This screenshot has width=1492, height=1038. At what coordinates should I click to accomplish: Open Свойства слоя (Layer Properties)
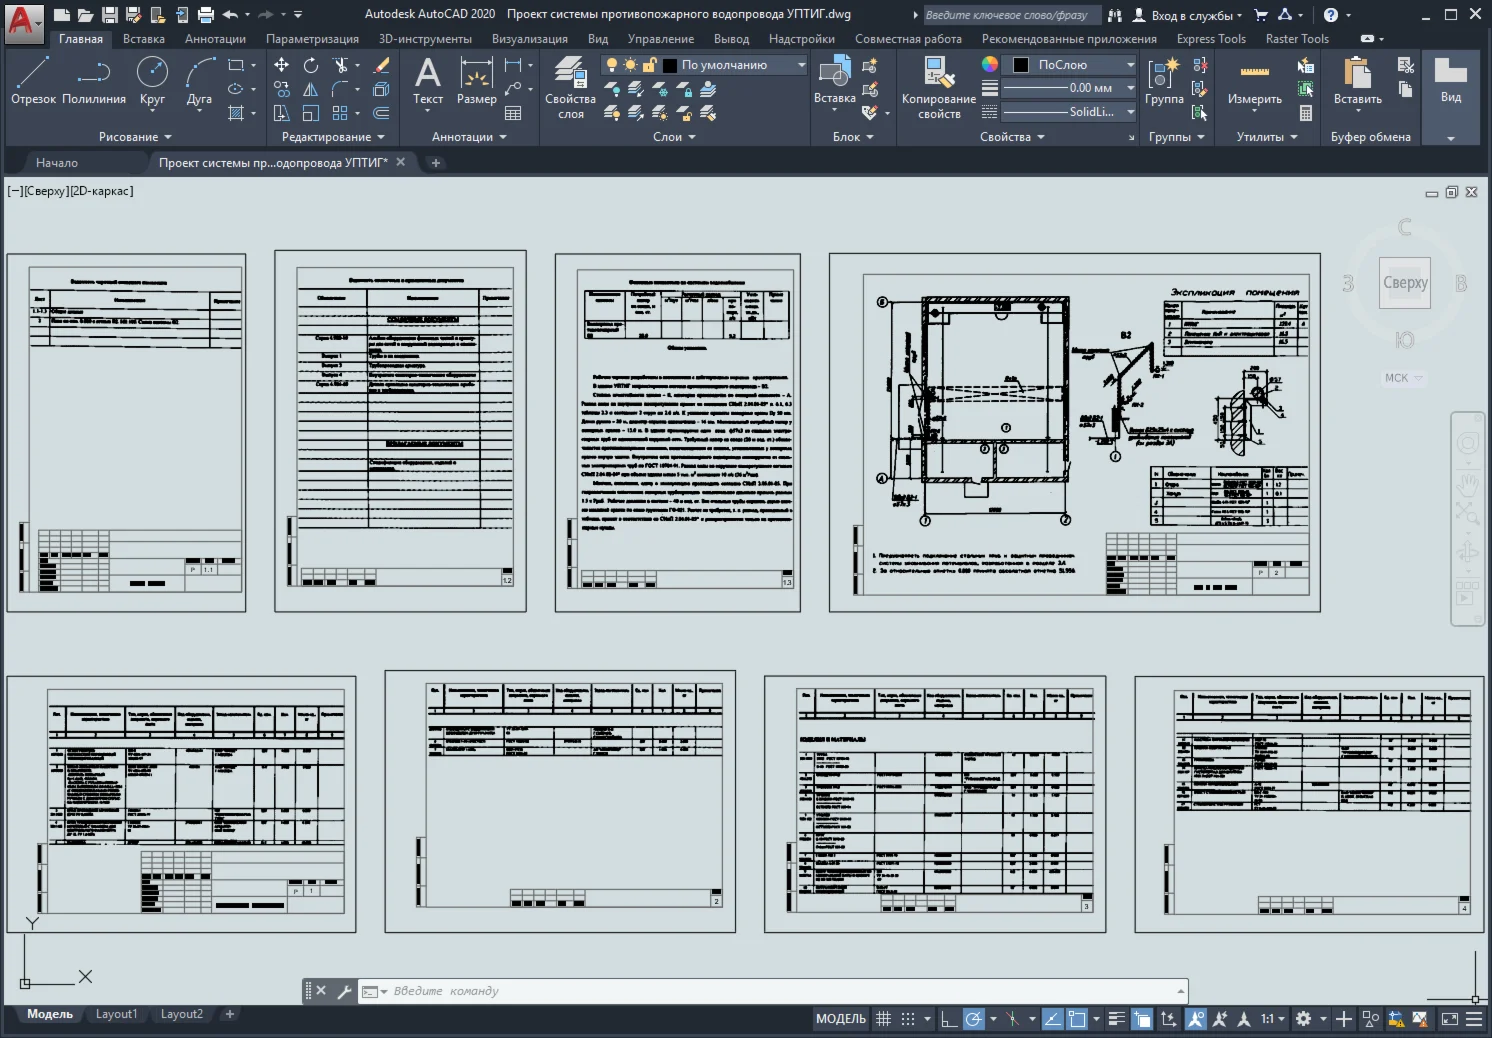(x=570, y=87)
